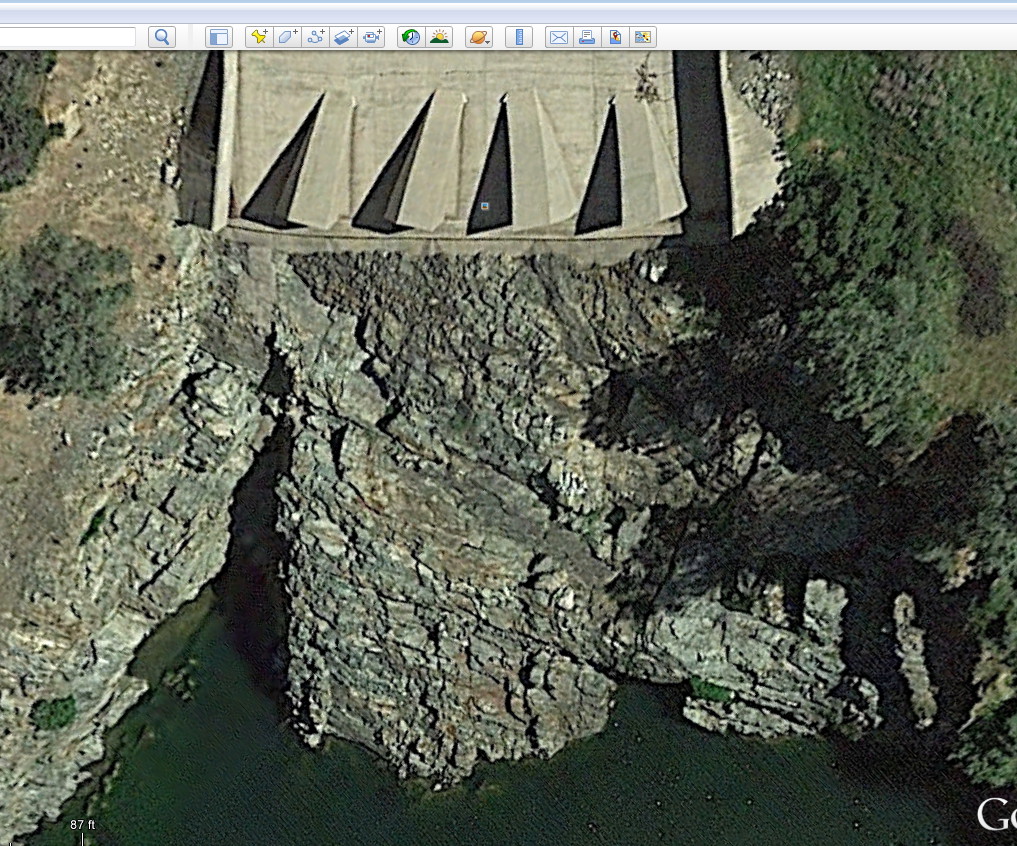View this location in Google Maps
This screenshot has width=1017, height=846.
[x=615, y=37]
